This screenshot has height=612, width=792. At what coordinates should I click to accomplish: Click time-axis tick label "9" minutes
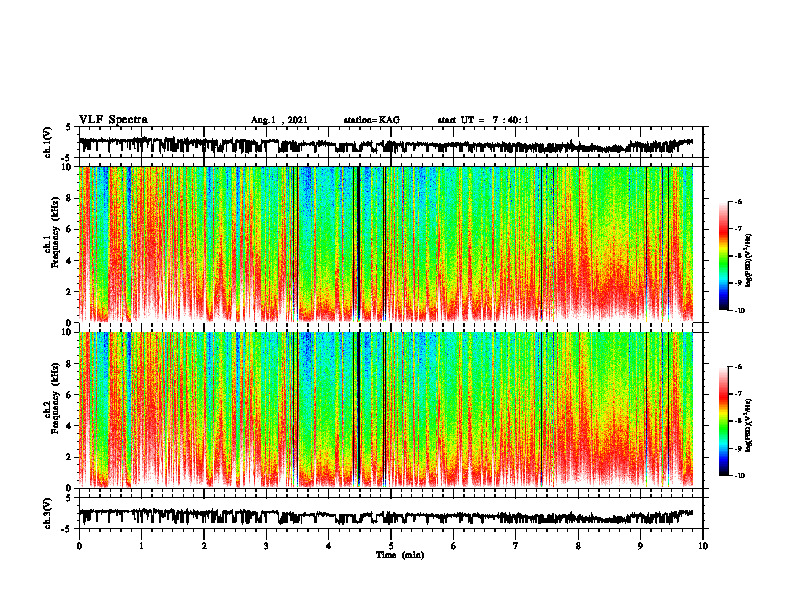(x=640, y=546)
